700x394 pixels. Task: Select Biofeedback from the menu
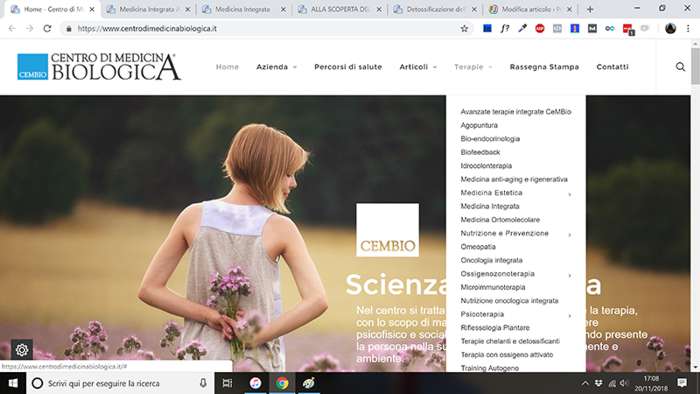coord(480,152)
